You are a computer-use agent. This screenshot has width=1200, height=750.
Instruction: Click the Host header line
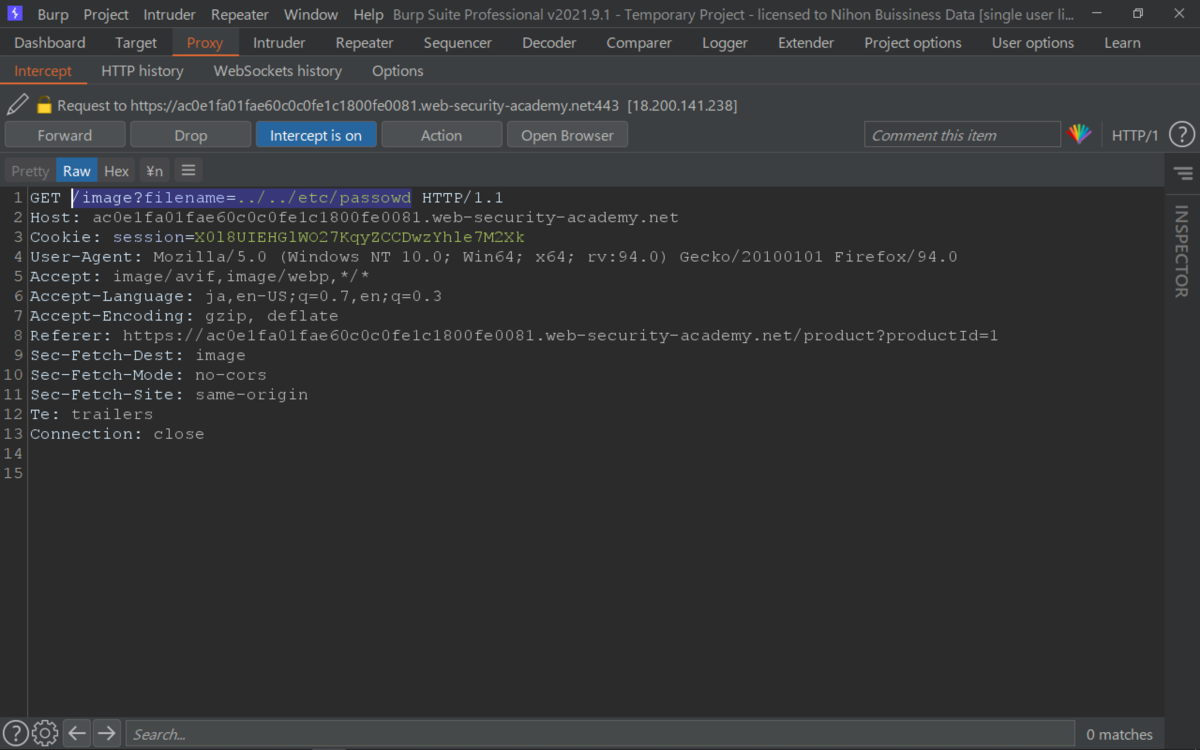pyautogui.click(x=354, y=217)
